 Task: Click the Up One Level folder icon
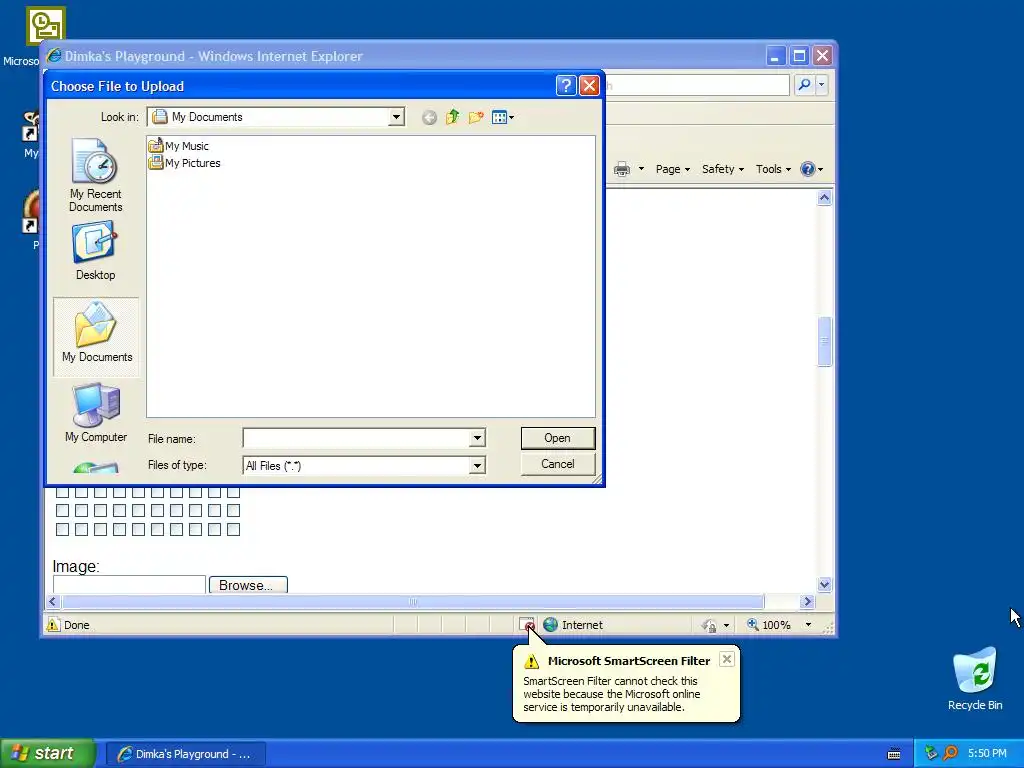(x=453, y=118)
